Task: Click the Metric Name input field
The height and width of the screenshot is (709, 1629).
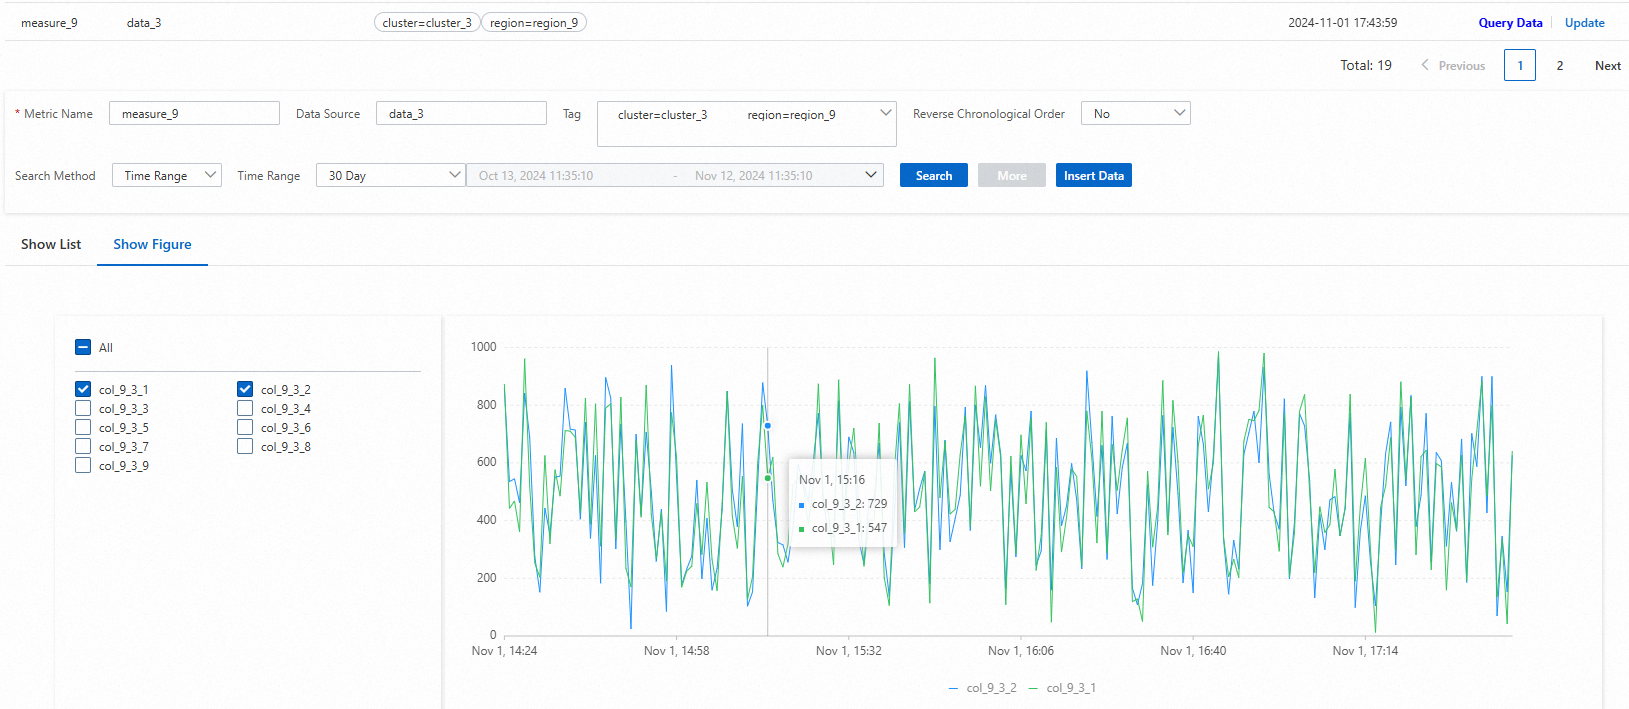Action: pos(194,113)
